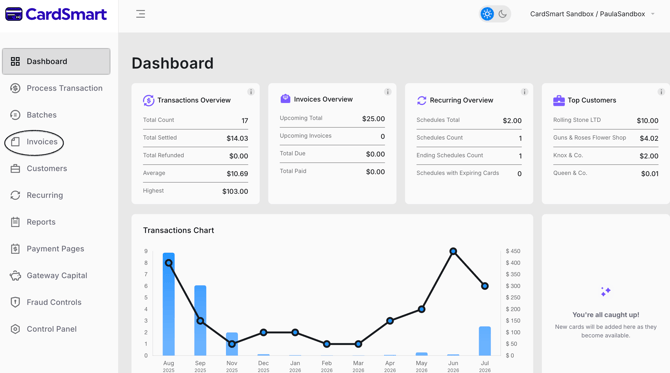Click Upcoming Total amount $25.00

click(373, 119)
